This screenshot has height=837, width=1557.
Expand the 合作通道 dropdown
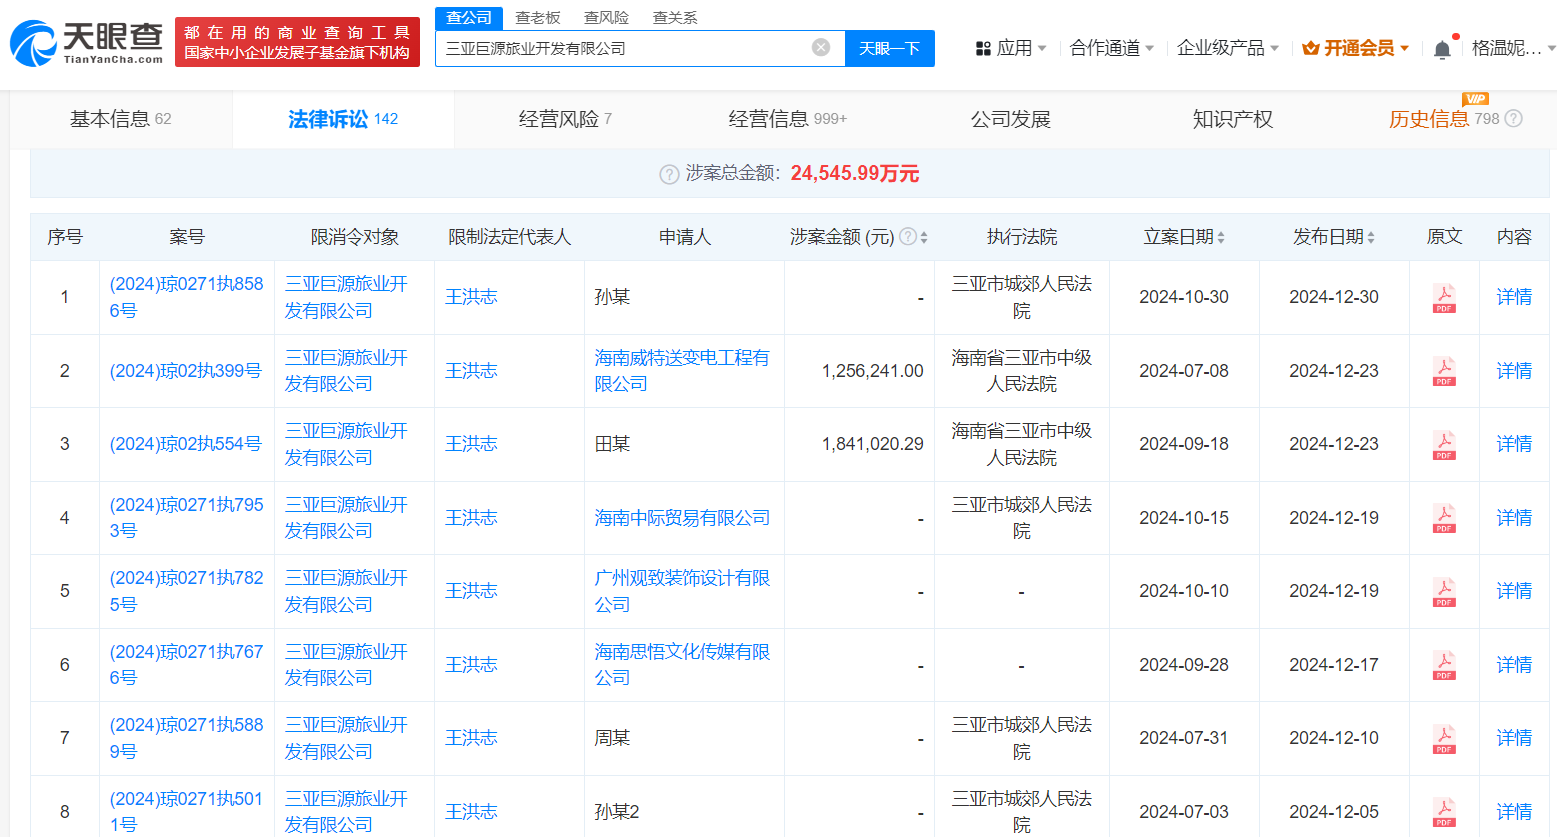click(x=1111, y=48)
